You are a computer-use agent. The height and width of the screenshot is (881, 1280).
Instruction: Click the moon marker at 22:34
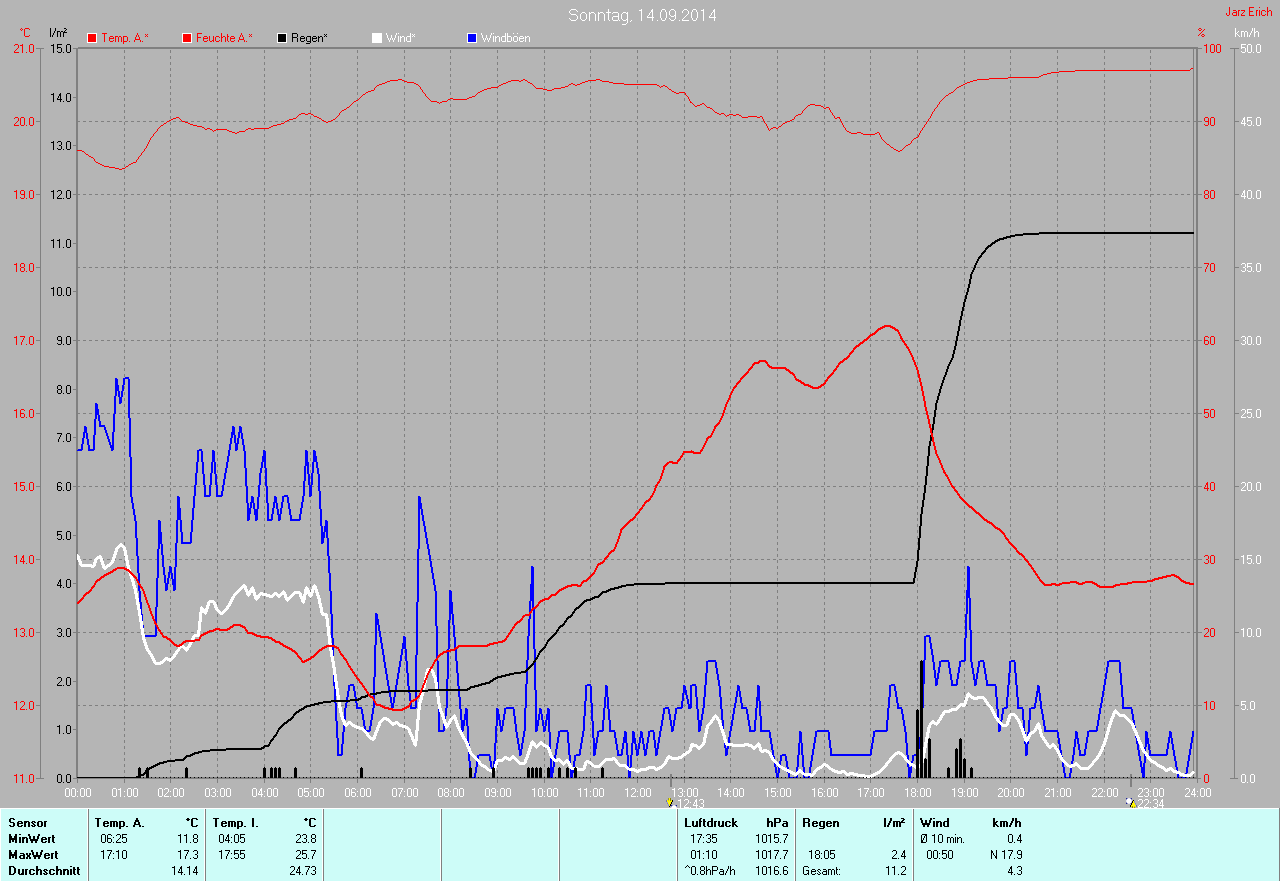1130,802
